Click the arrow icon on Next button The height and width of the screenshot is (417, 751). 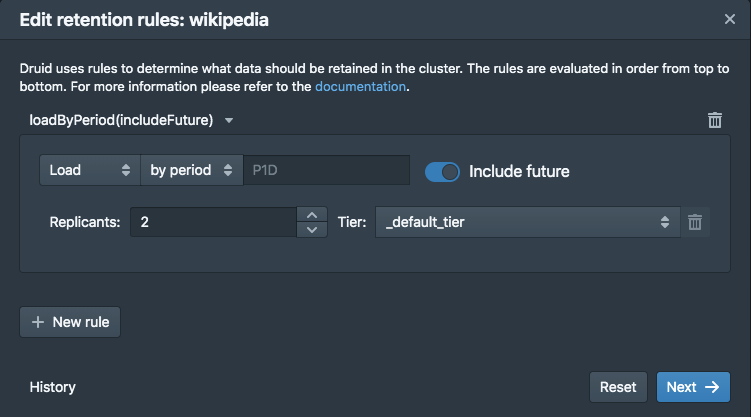click(x=712, y=387)
